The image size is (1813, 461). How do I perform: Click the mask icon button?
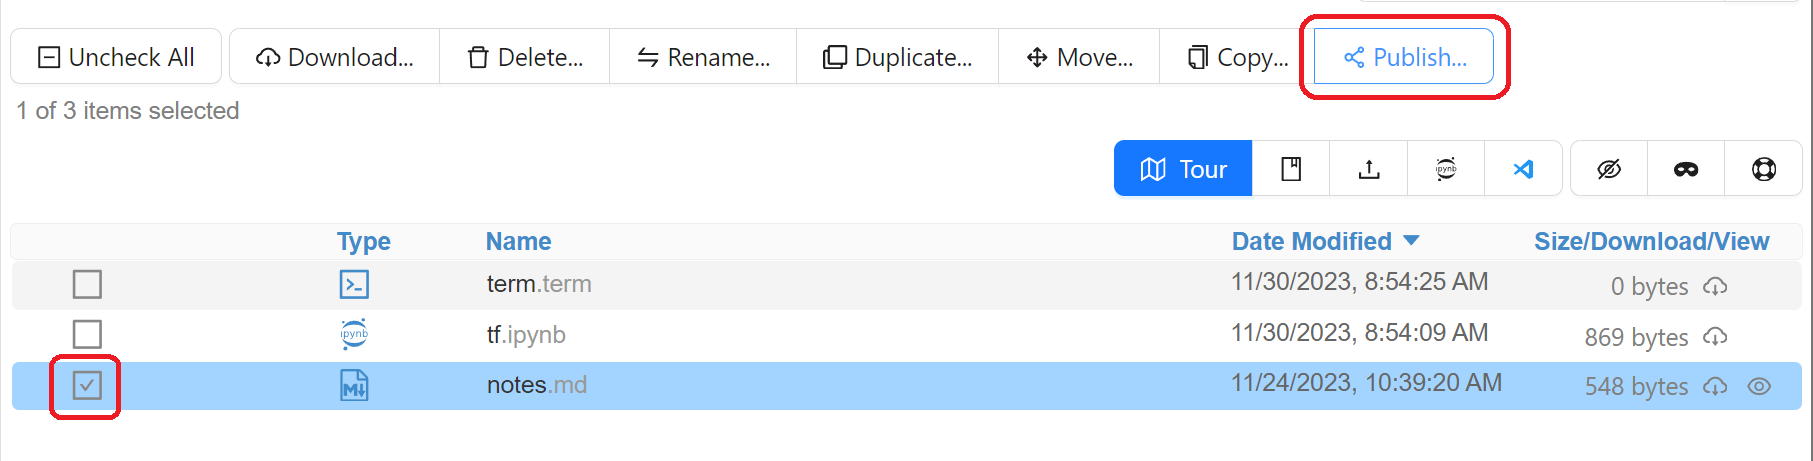[x=1686, y=169]
